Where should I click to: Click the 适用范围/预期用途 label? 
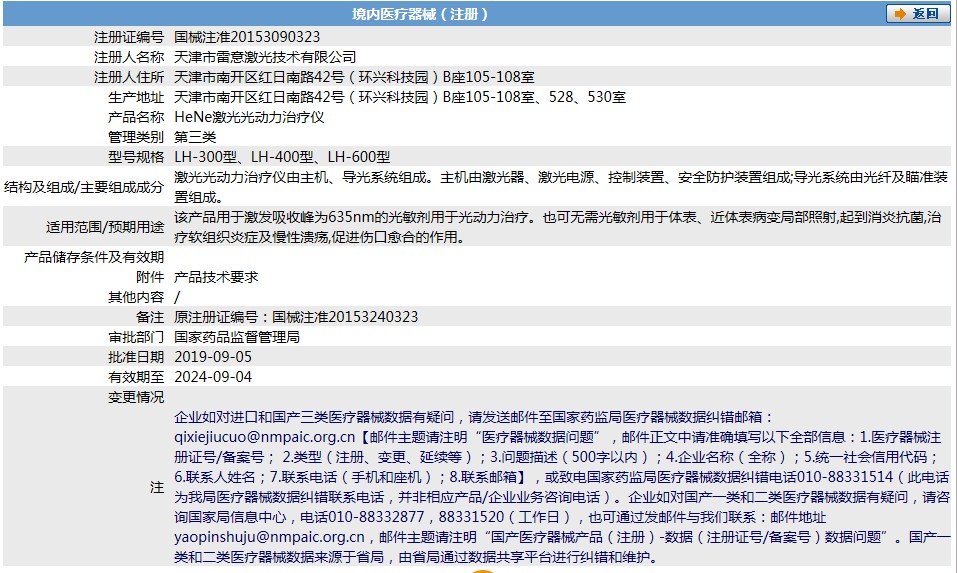(105, 227)
